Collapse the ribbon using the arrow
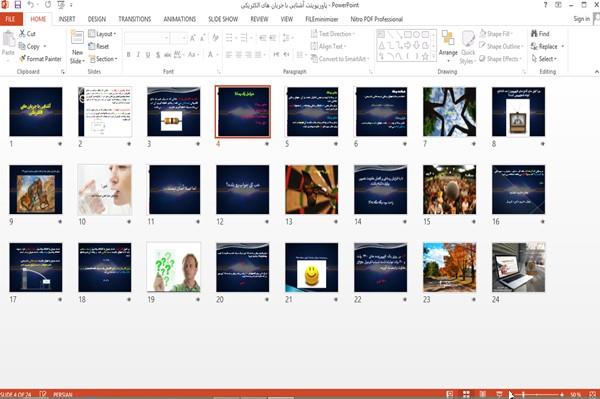Image resolution: width=600 pixels, height=399 pixels. coord(596,72)
